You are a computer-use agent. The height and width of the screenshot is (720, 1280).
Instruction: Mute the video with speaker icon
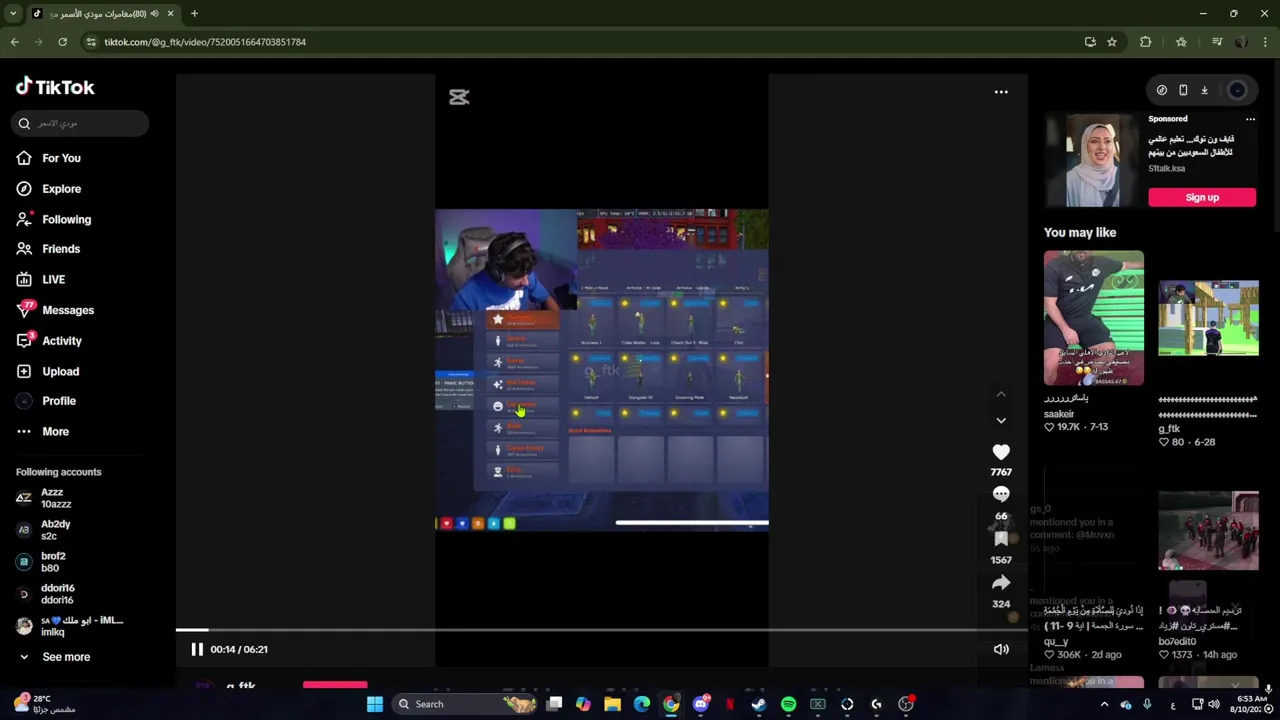(x=1001, y=649)
